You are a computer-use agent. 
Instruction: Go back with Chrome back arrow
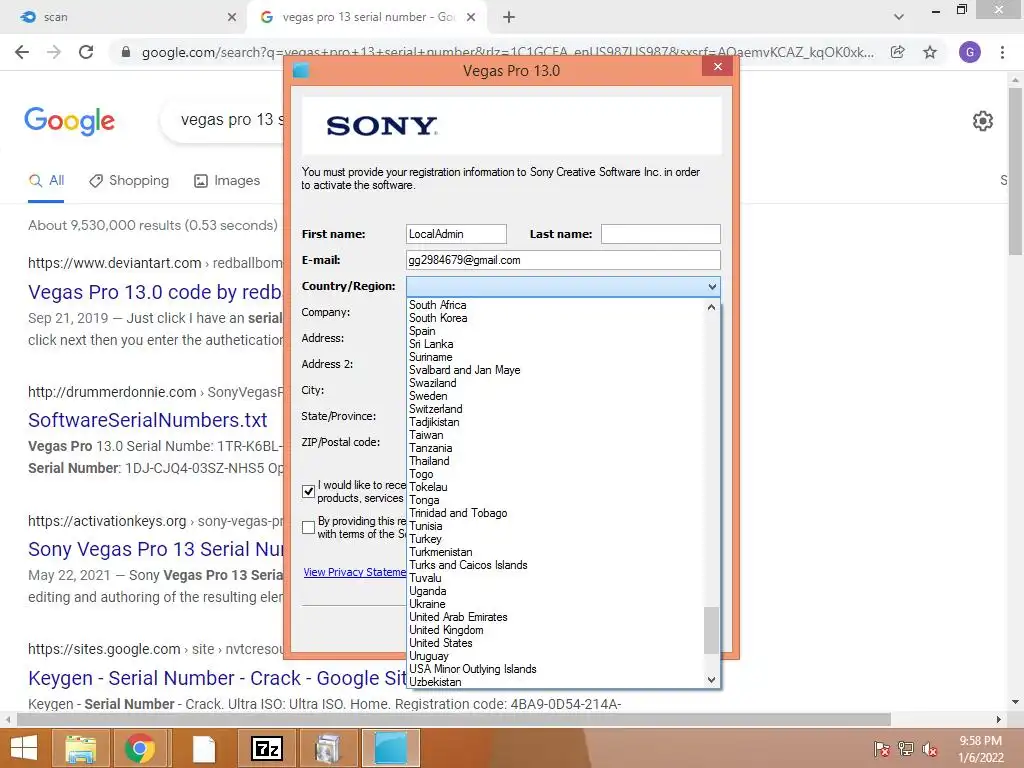22,52
